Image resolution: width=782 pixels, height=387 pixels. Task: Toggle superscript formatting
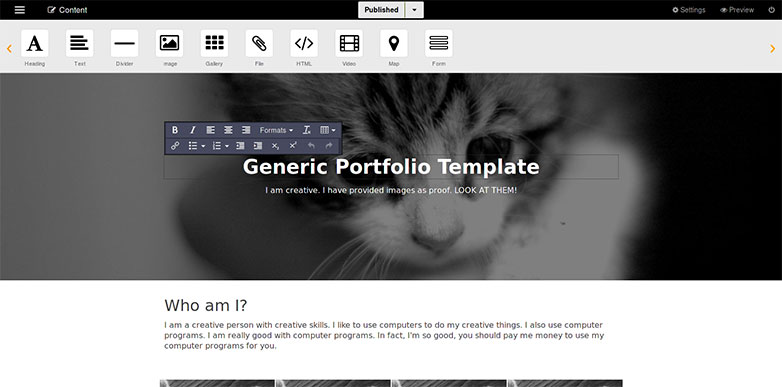(293, 146)
